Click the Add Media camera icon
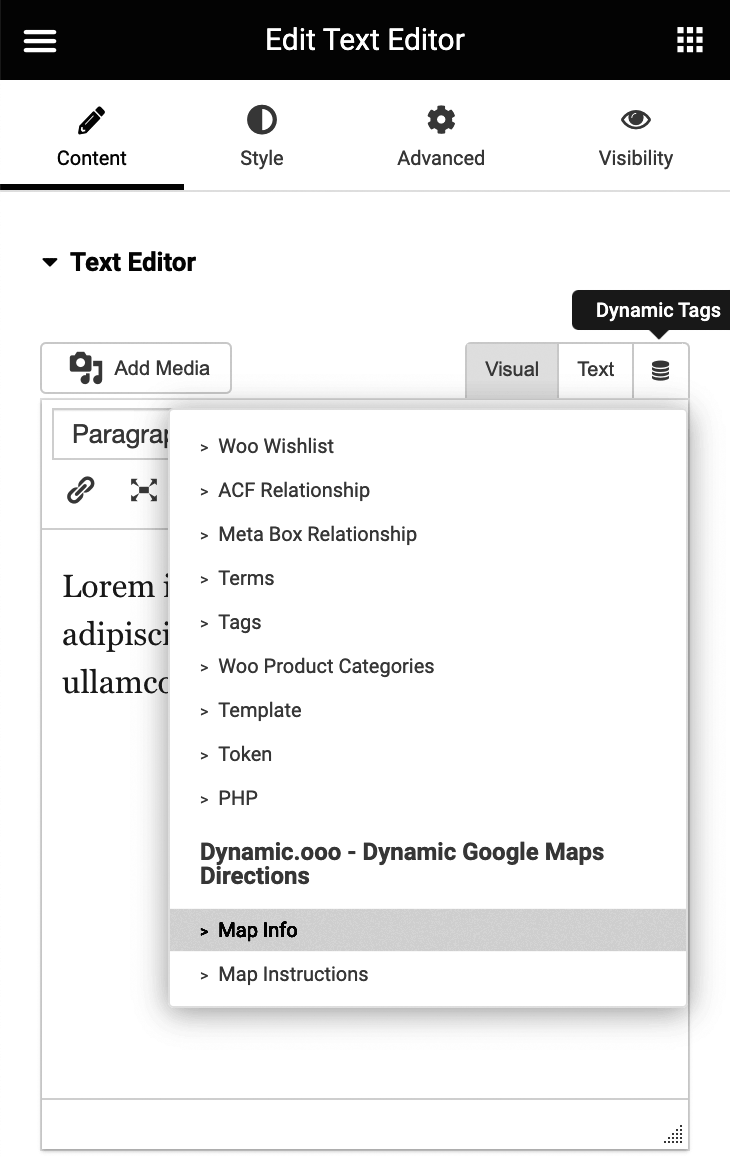The width and height of the screenshot is (730, 1158). tap(87, 368)
